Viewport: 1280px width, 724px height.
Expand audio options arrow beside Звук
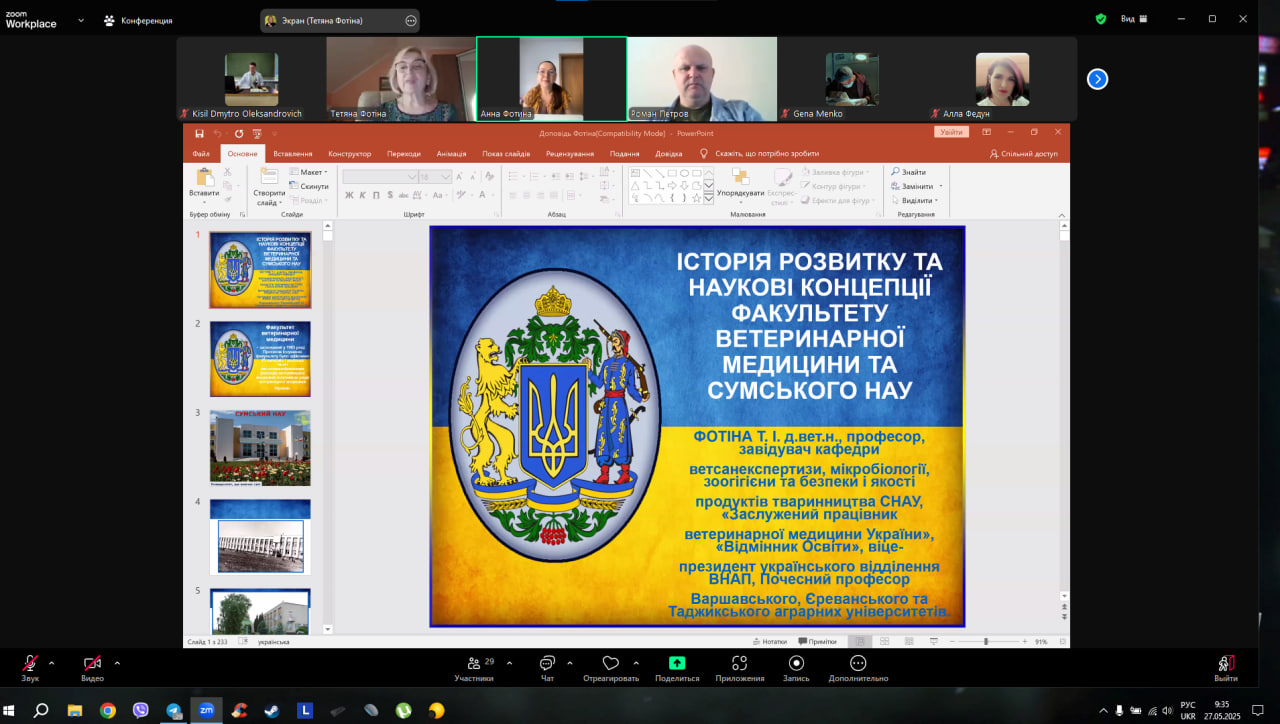click(52, 662)
